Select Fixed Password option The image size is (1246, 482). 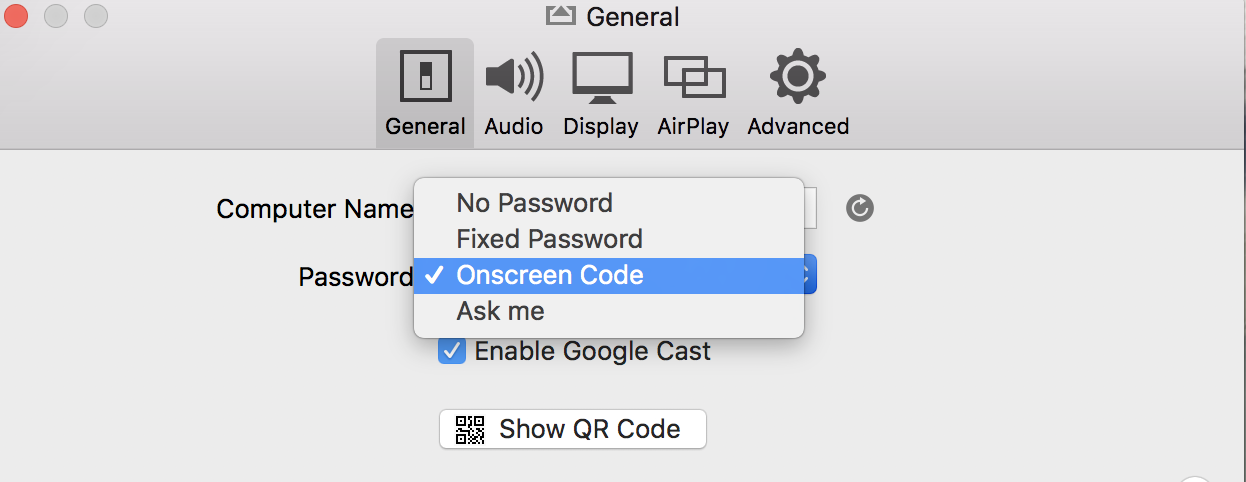point(549,239)
